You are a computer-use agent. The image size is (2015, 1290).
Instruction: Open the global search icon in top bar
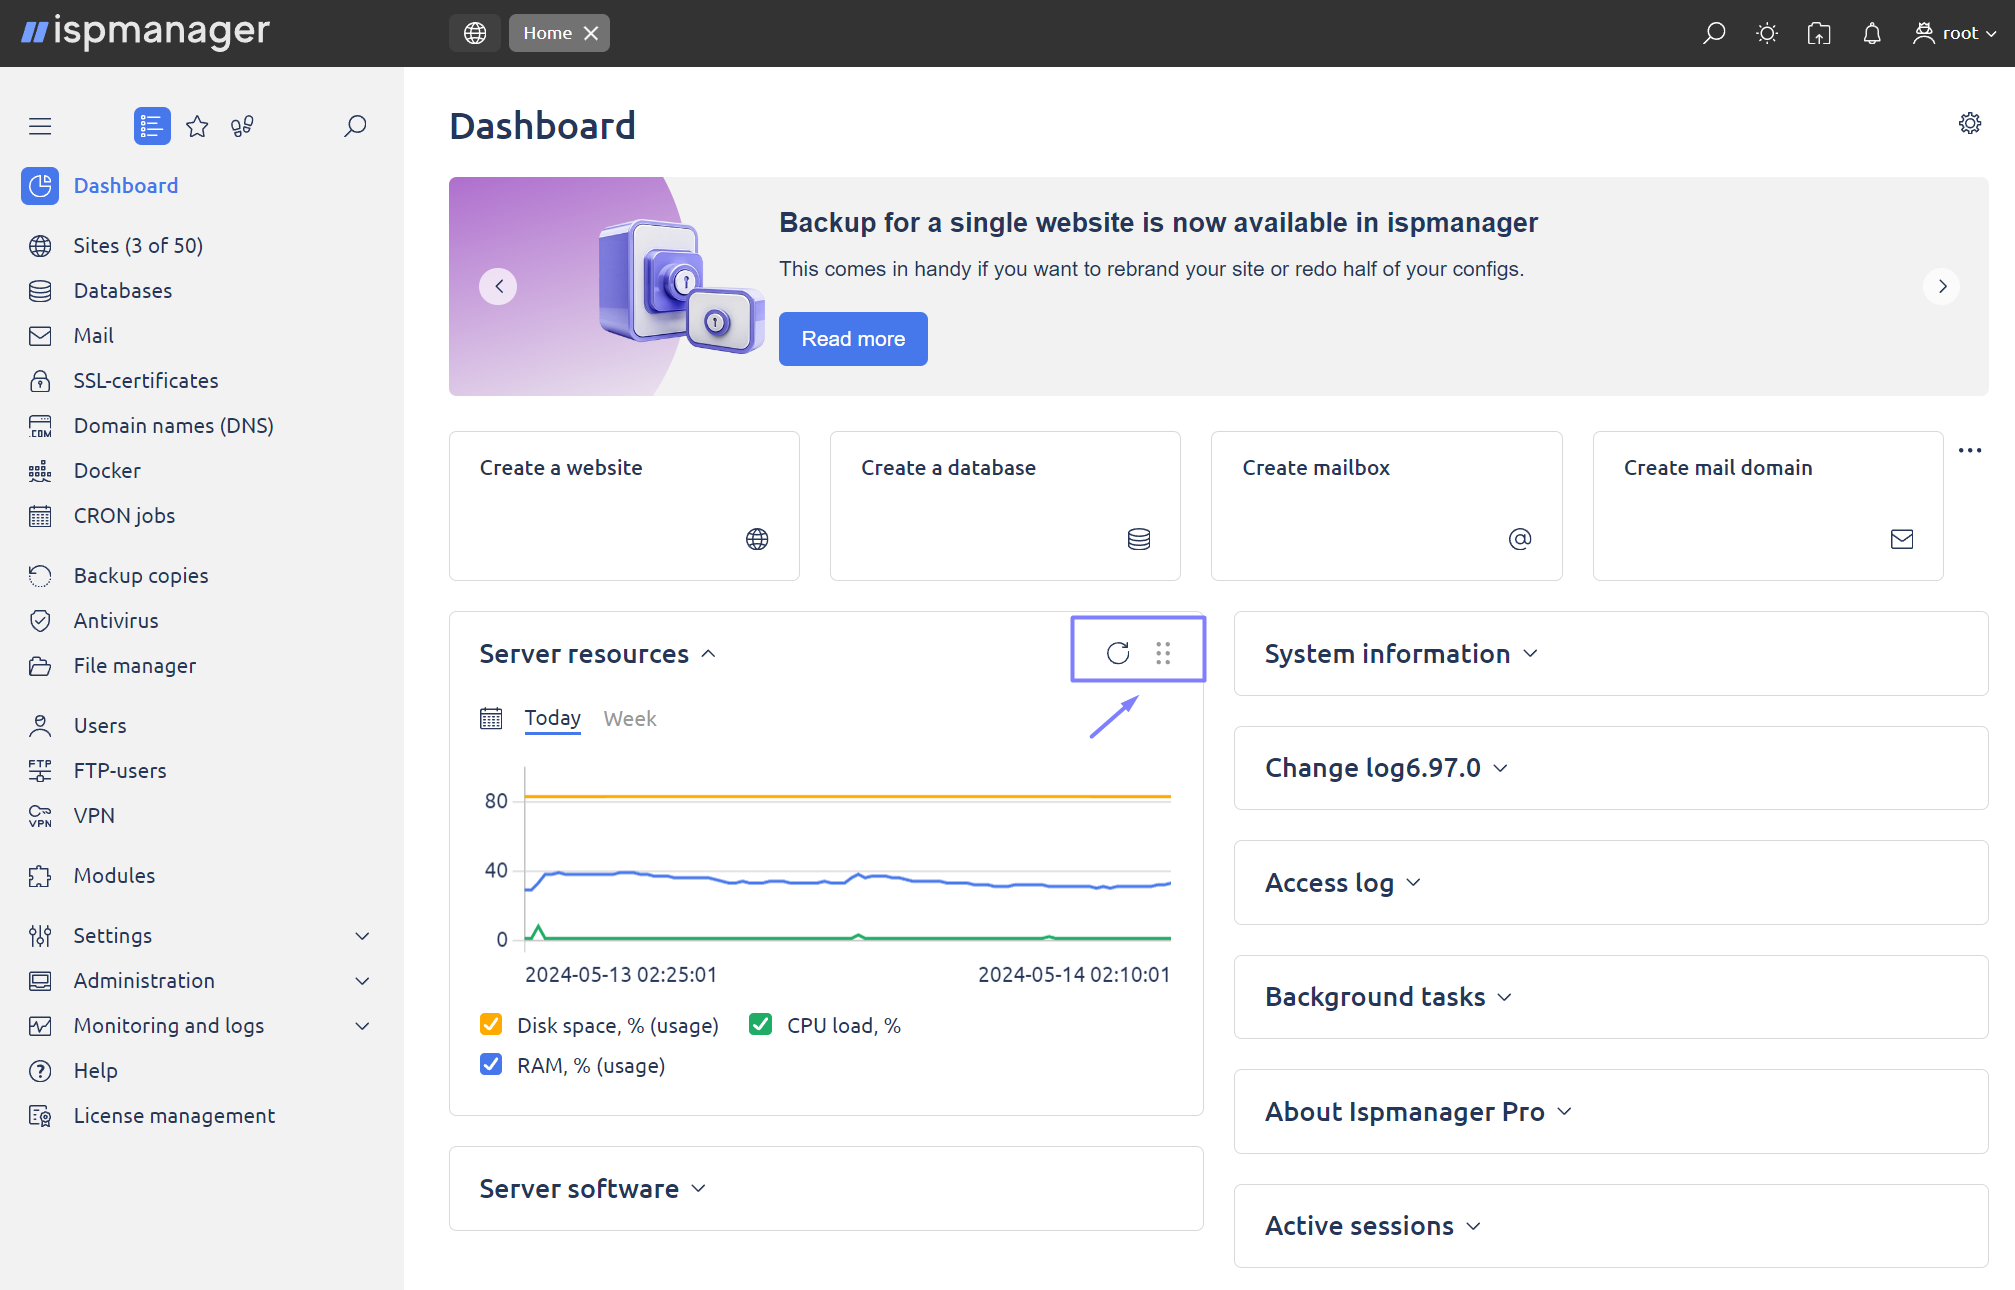click(x=1714, y=33)
